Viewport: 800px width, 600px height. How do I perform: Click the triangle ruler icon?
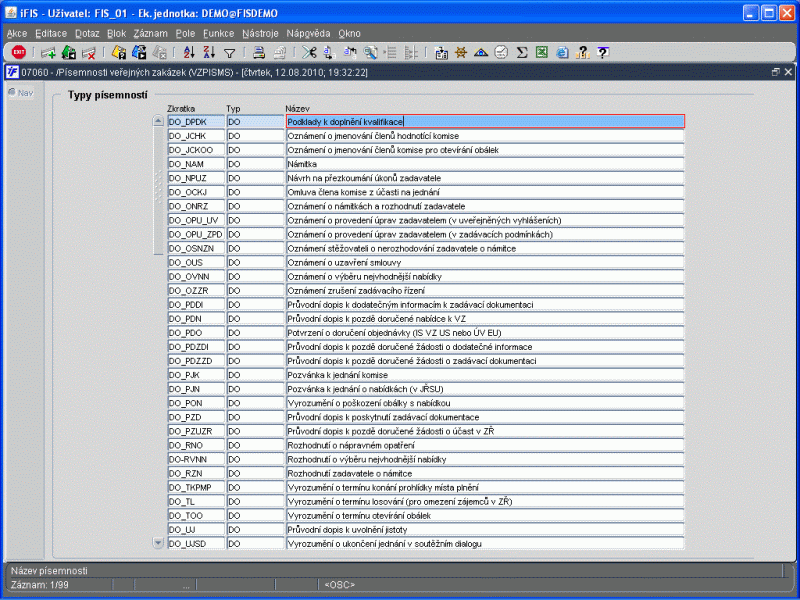point(481,52)
